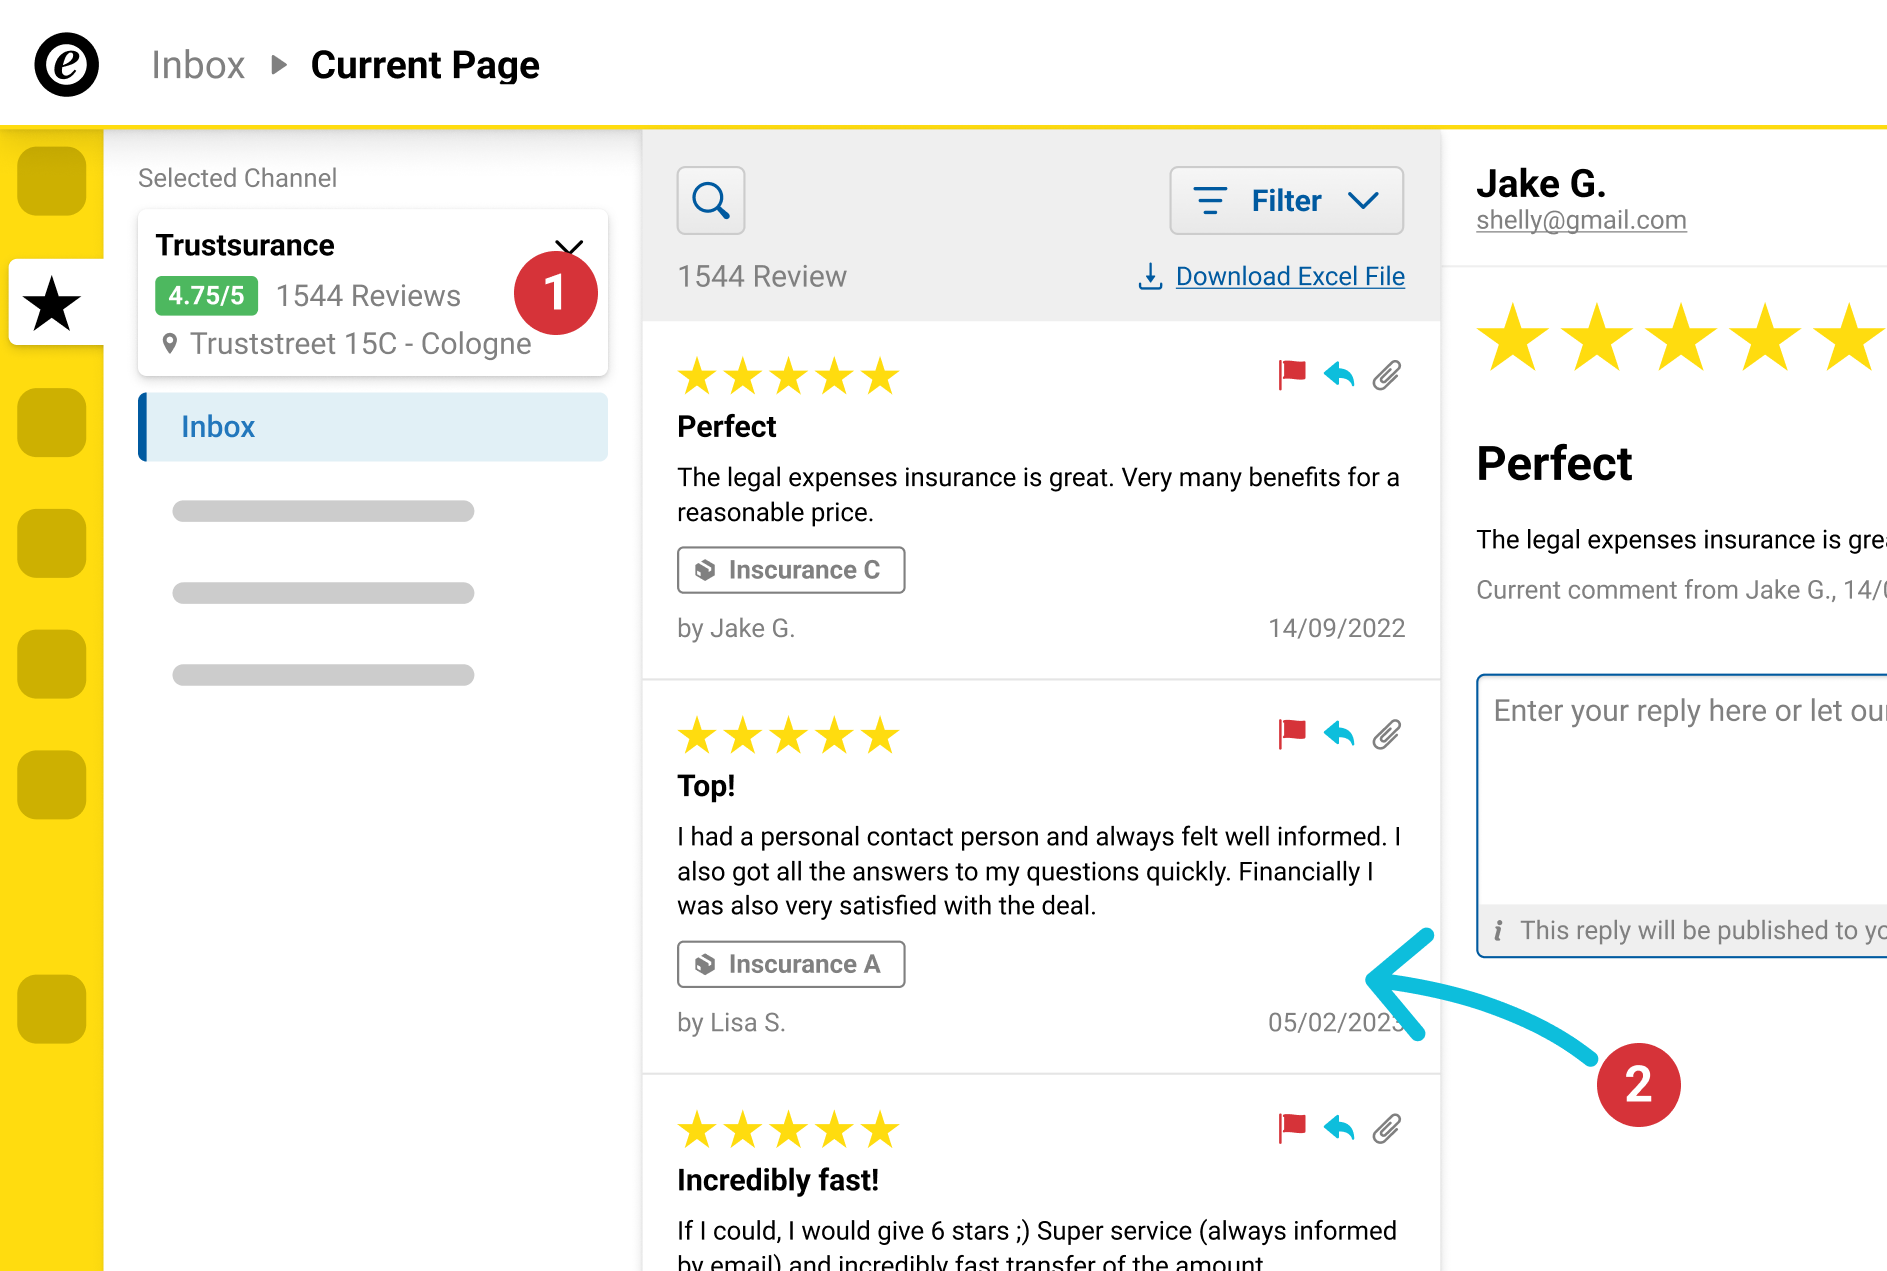Go to Inbox breadcrumb in header
Image resolution: width=1887 pixels, height=1271 pixels.
[x=198, y=65]
